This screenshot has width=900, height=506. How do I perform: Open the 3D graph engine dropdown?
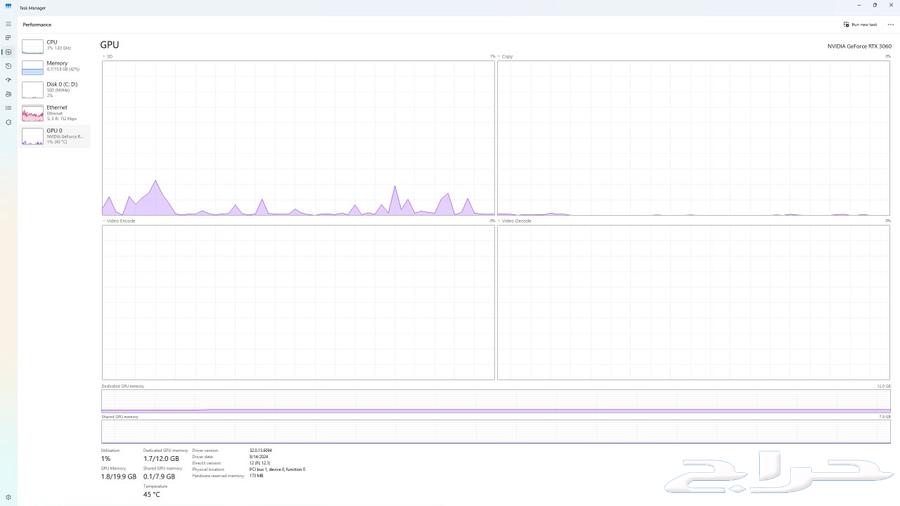[106, 56]
